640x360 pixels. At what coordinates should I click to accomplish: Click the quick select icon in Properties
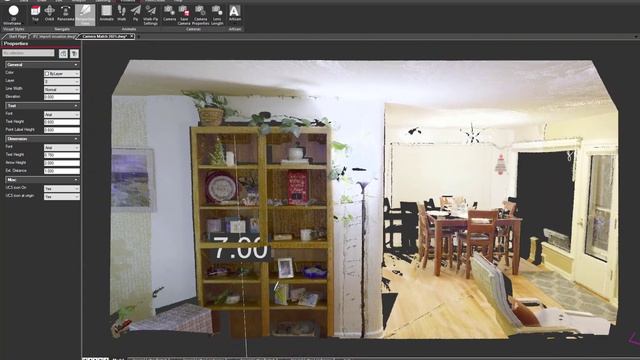point(63,53)
